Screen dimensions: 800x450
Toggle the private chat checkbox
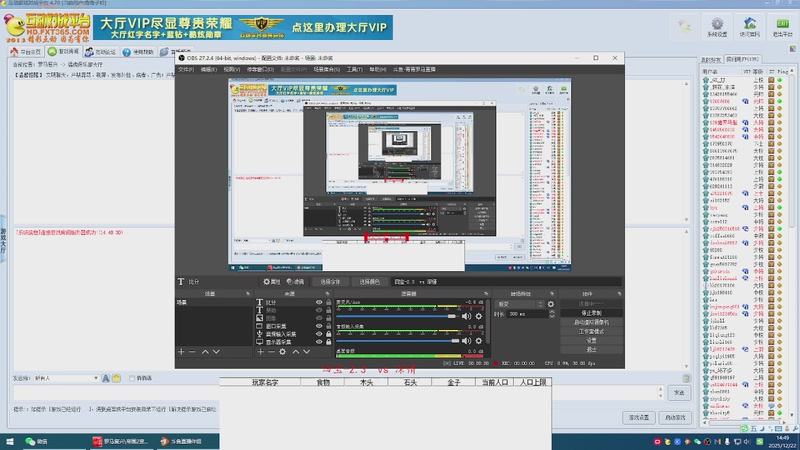coord(132,378)
